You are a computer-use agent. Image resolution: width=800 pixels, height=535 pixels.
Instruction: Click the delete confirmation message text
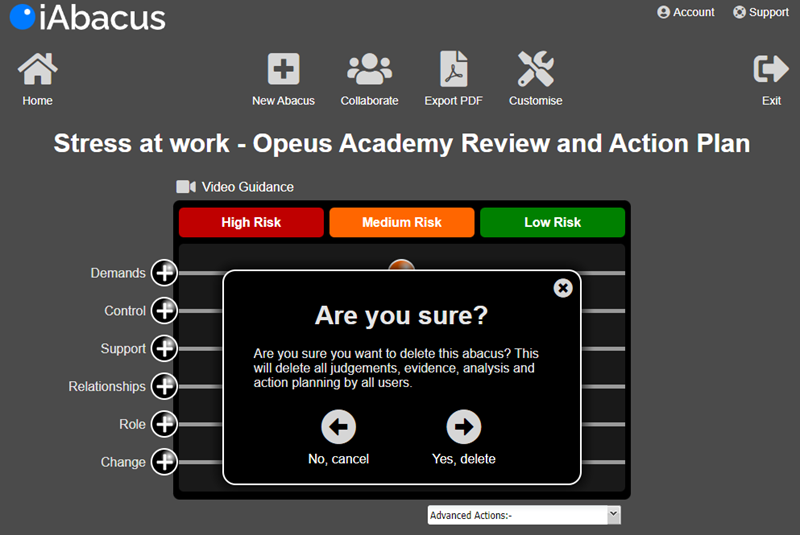396,368
